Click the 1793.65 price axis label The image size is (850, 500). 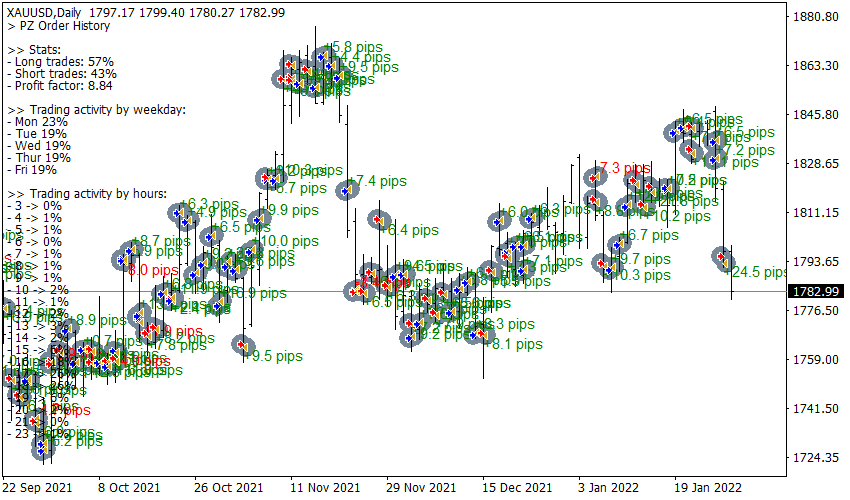click(x=815, y=261)
